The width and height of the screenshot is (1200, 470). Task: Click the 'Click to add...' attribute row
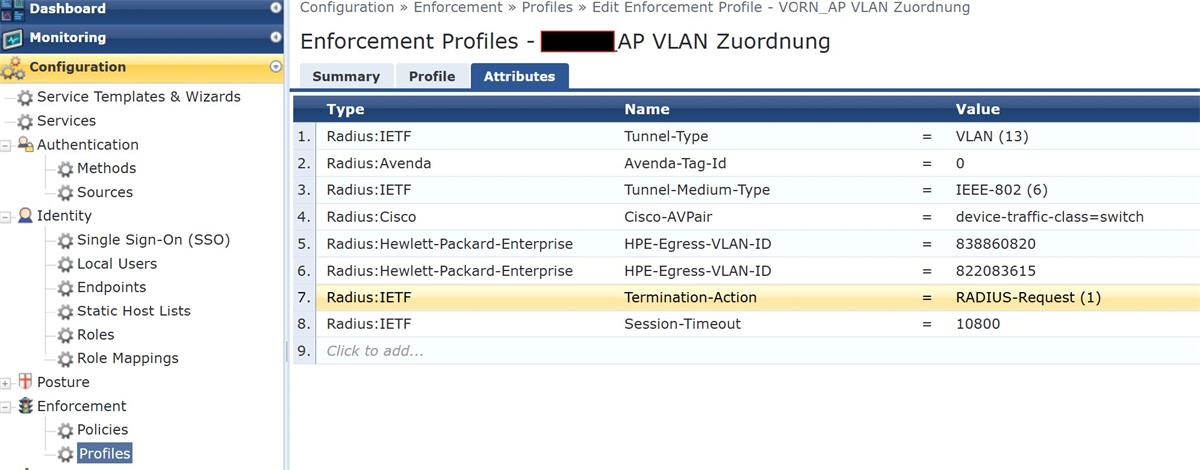[x=374, y=351]
